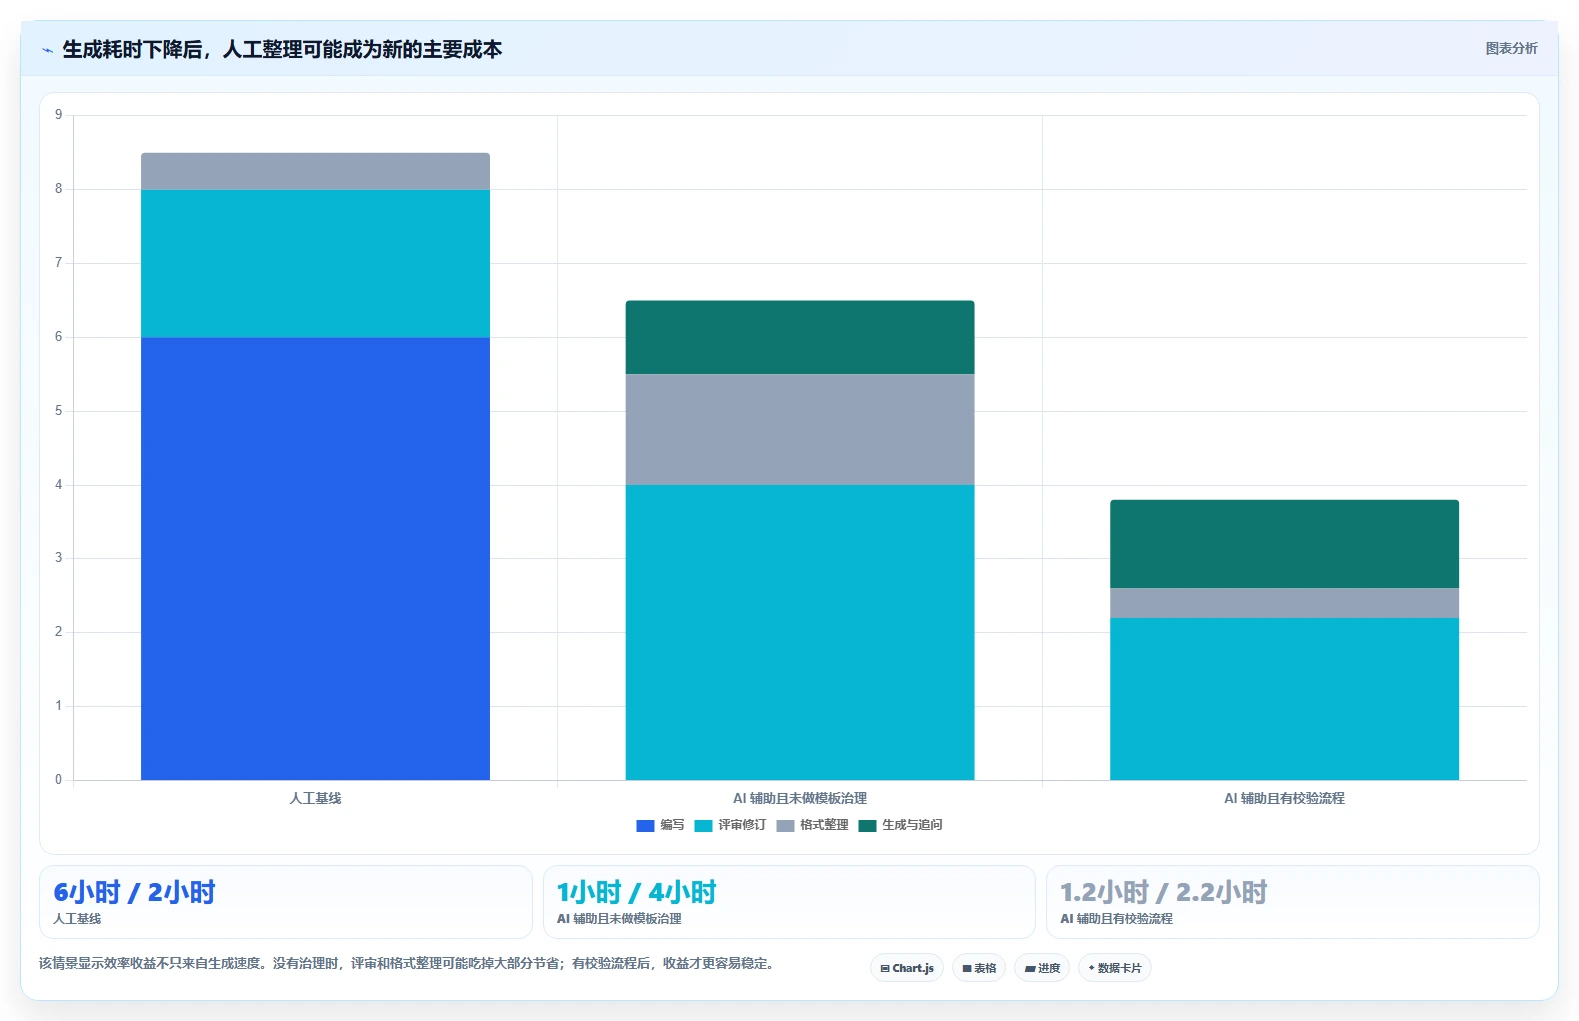Click the AI 辅助且有校验流程 x-axis label
The width and height of the screenshot is (1579, 1021).
[1284, 798]
